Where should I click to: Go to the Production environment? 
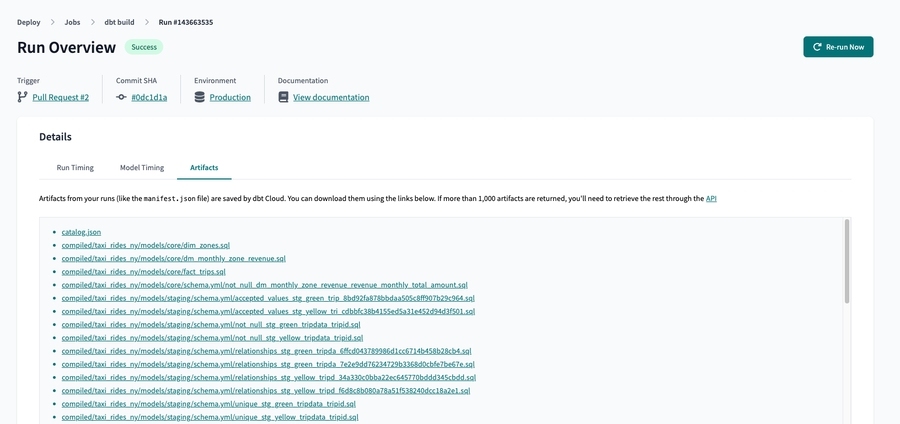[x=230, y=97]
